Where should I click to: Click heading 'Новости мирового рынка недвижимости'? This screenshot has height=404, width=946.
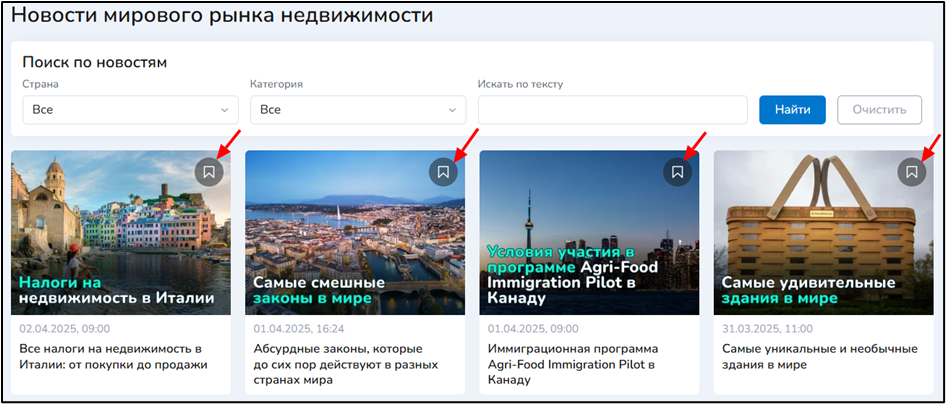(x=223, y=15)
